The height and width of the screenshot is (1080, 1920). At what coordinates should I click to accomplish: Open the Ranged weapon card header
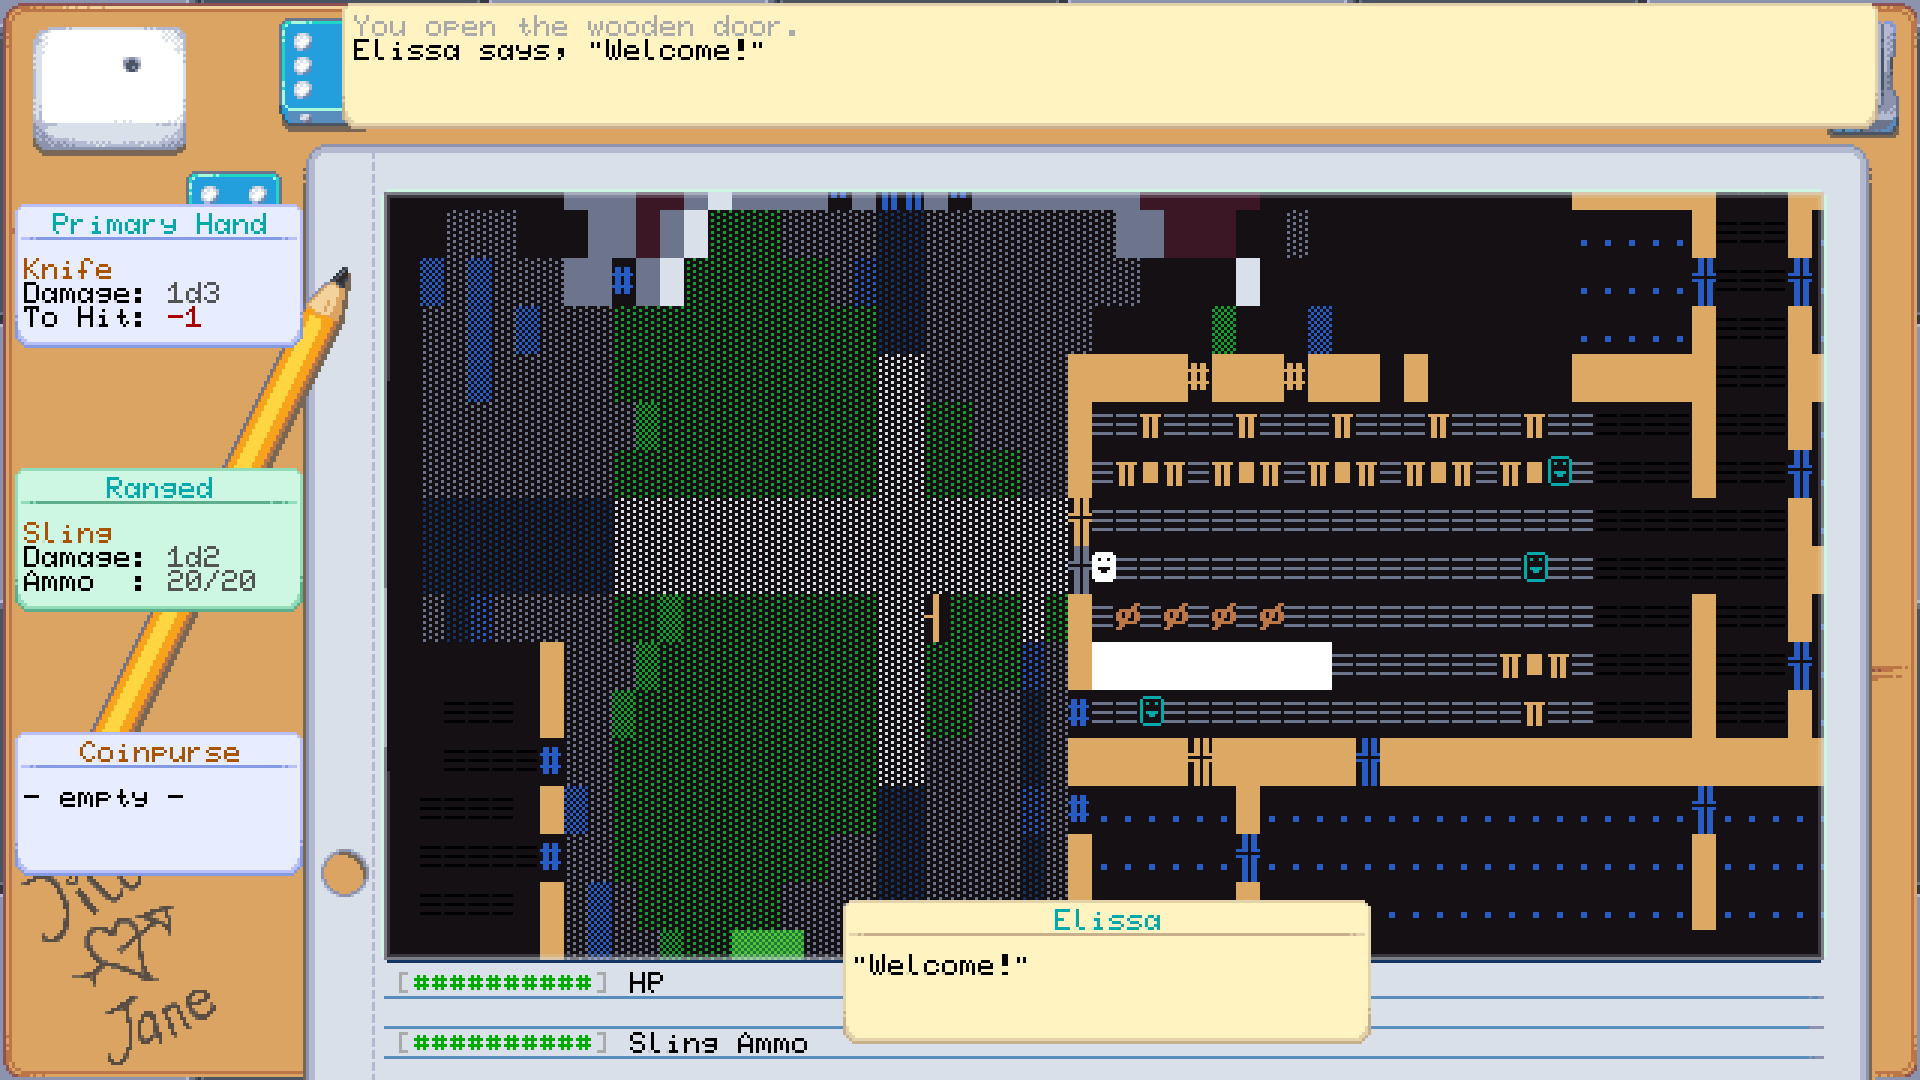click(x=159, y=488)
